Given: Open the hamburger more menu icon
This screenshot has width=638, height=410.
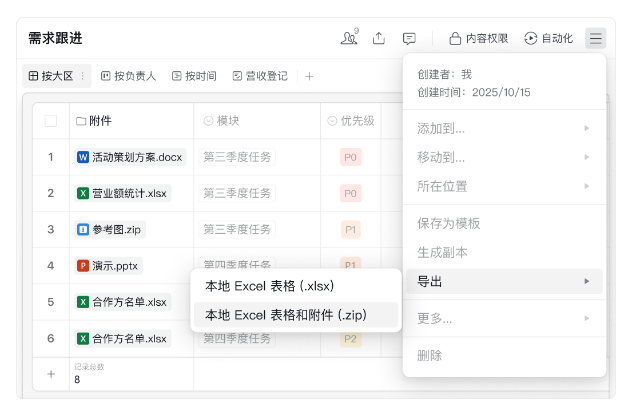Looking at the screenshot, I should (x=596, y=38).
